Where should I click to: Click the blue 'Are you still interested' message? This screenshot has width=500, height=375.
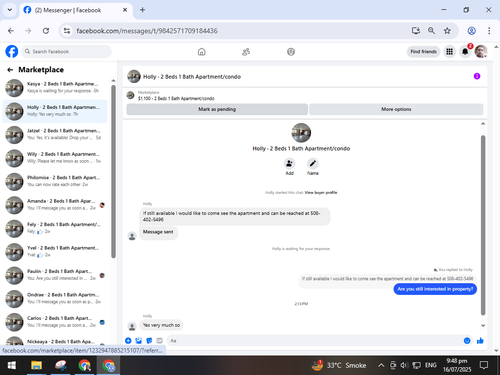coord(435,289)
